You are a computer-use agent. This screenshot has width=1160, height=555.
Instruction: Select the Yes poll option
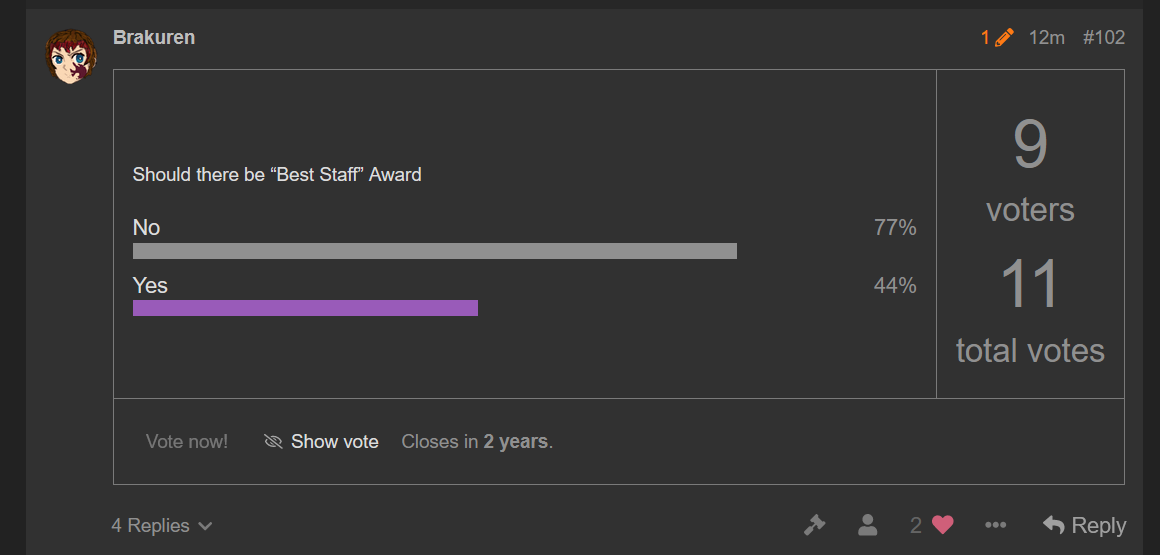150,285
